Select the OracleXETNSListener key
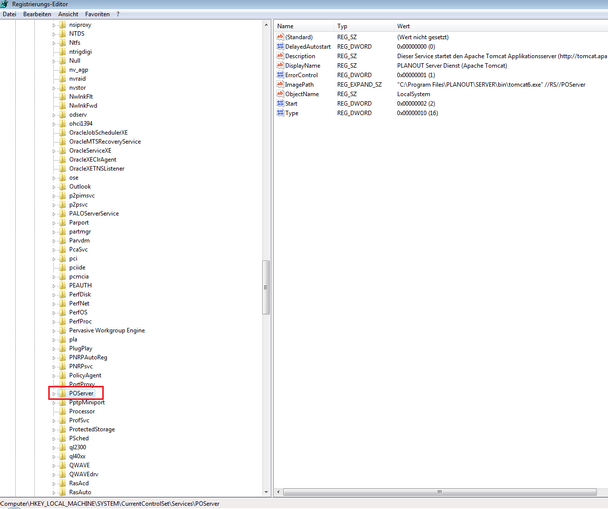The width and height of the screenshot is (608, 509). (97, 169)
